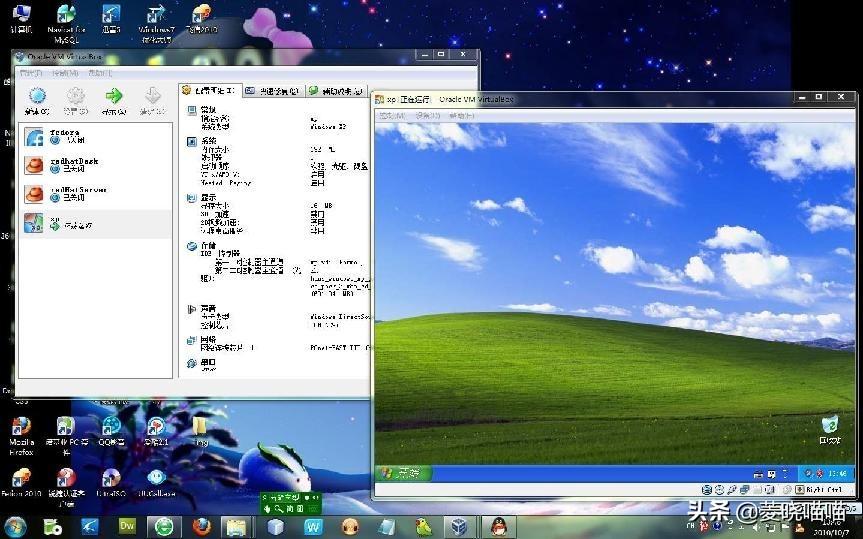The width and height of the screenshot is (863, 539).
Task: Open the Navicat for MySQL desktop shortcut
Action: point(67,24)
